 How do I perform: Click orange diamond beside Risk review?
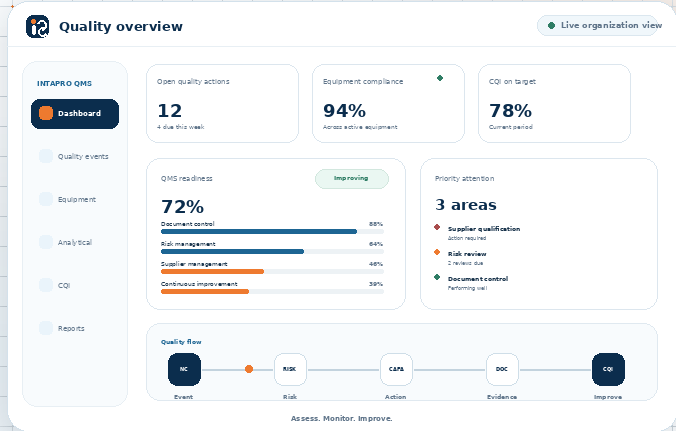tap(437, 252)
